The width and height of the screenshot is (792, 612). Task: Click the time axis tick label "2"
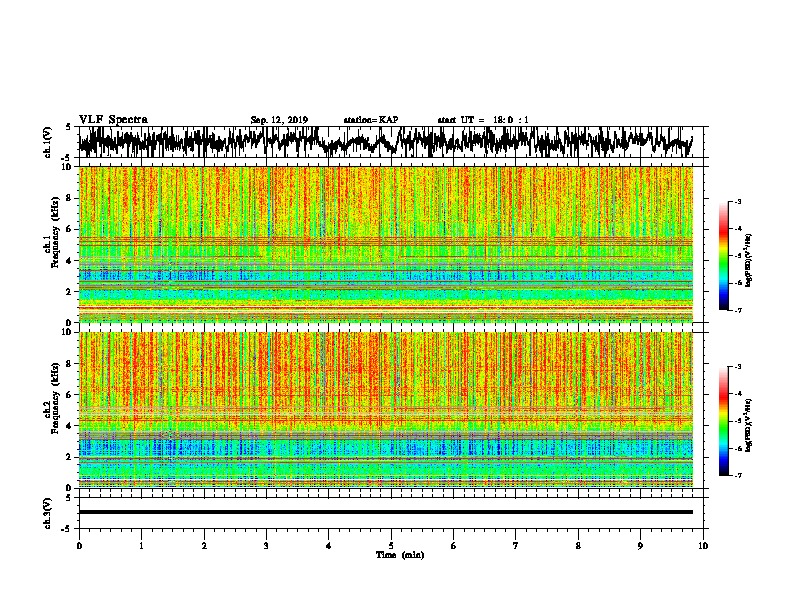point(204,546)
